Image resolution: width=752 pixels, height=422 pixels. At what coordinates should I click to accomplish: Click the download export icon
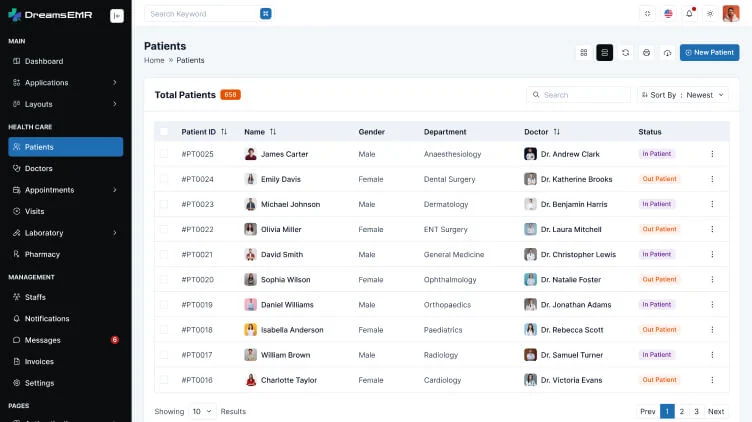click(667, 52)
